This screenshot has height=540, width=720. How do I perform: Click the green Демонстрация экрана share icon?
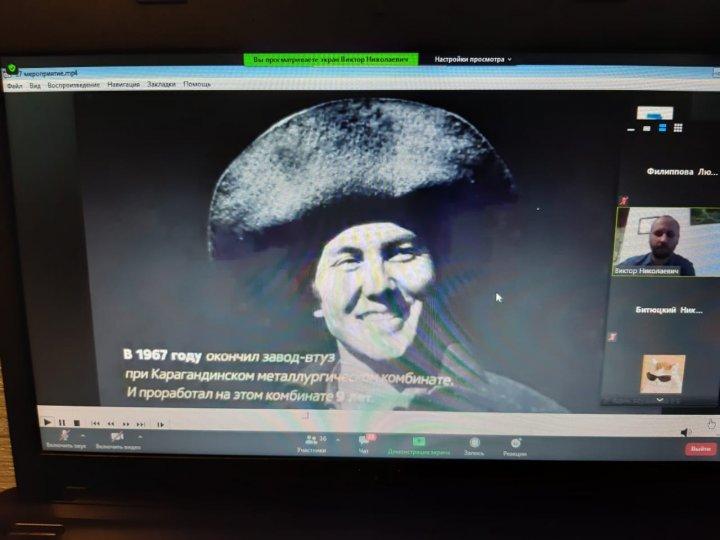coord(419,443)
